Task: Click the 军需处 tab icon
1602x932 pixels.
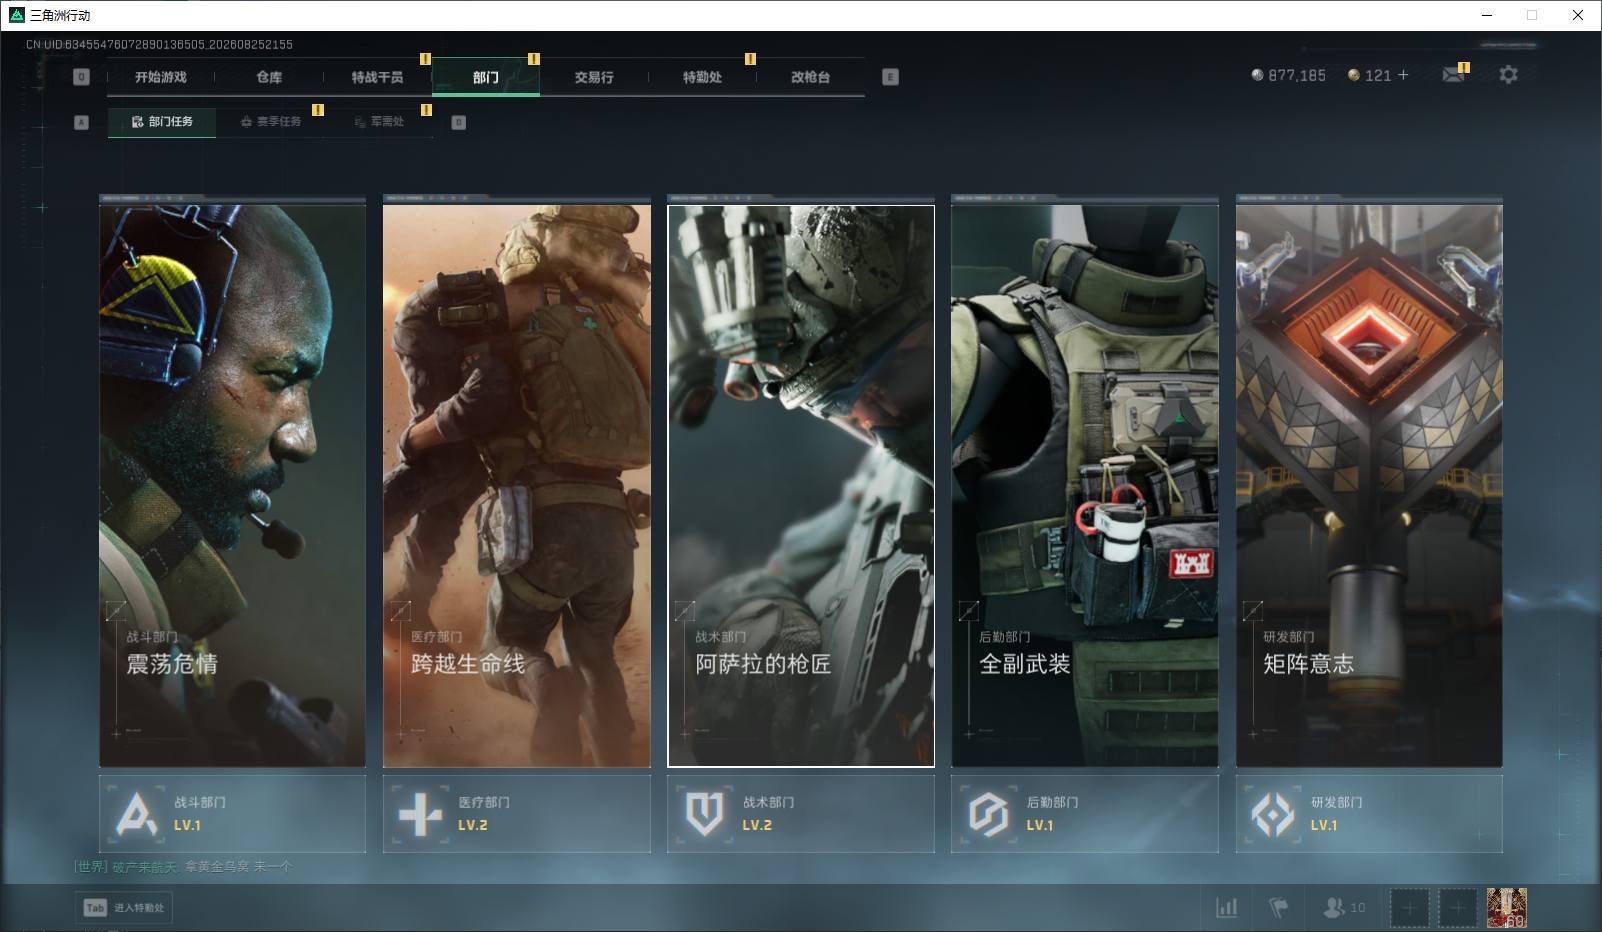Action: click(360, 122)
